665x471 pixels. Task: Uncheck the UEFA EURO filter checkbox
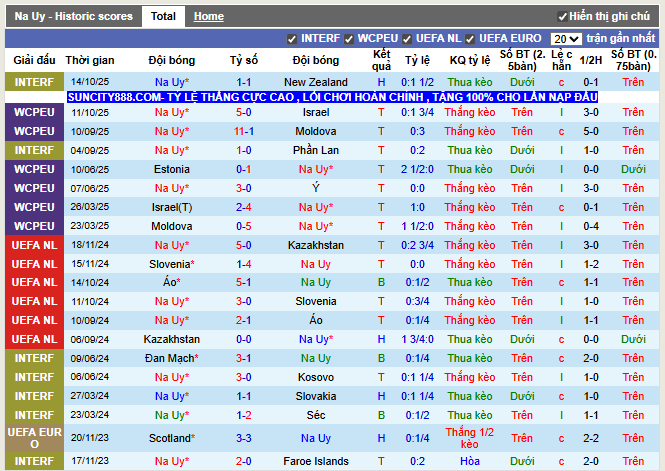pos(469,39)
